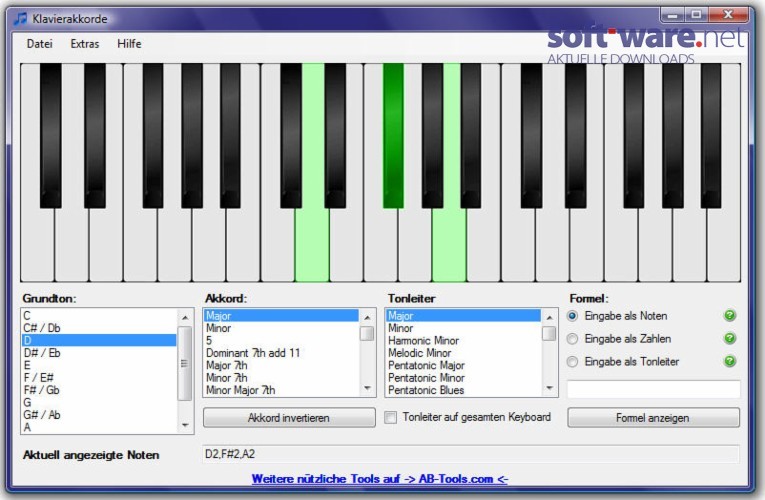Select F# / Gb in the Grundton list

pyautogui.click(x=100, y=390)
